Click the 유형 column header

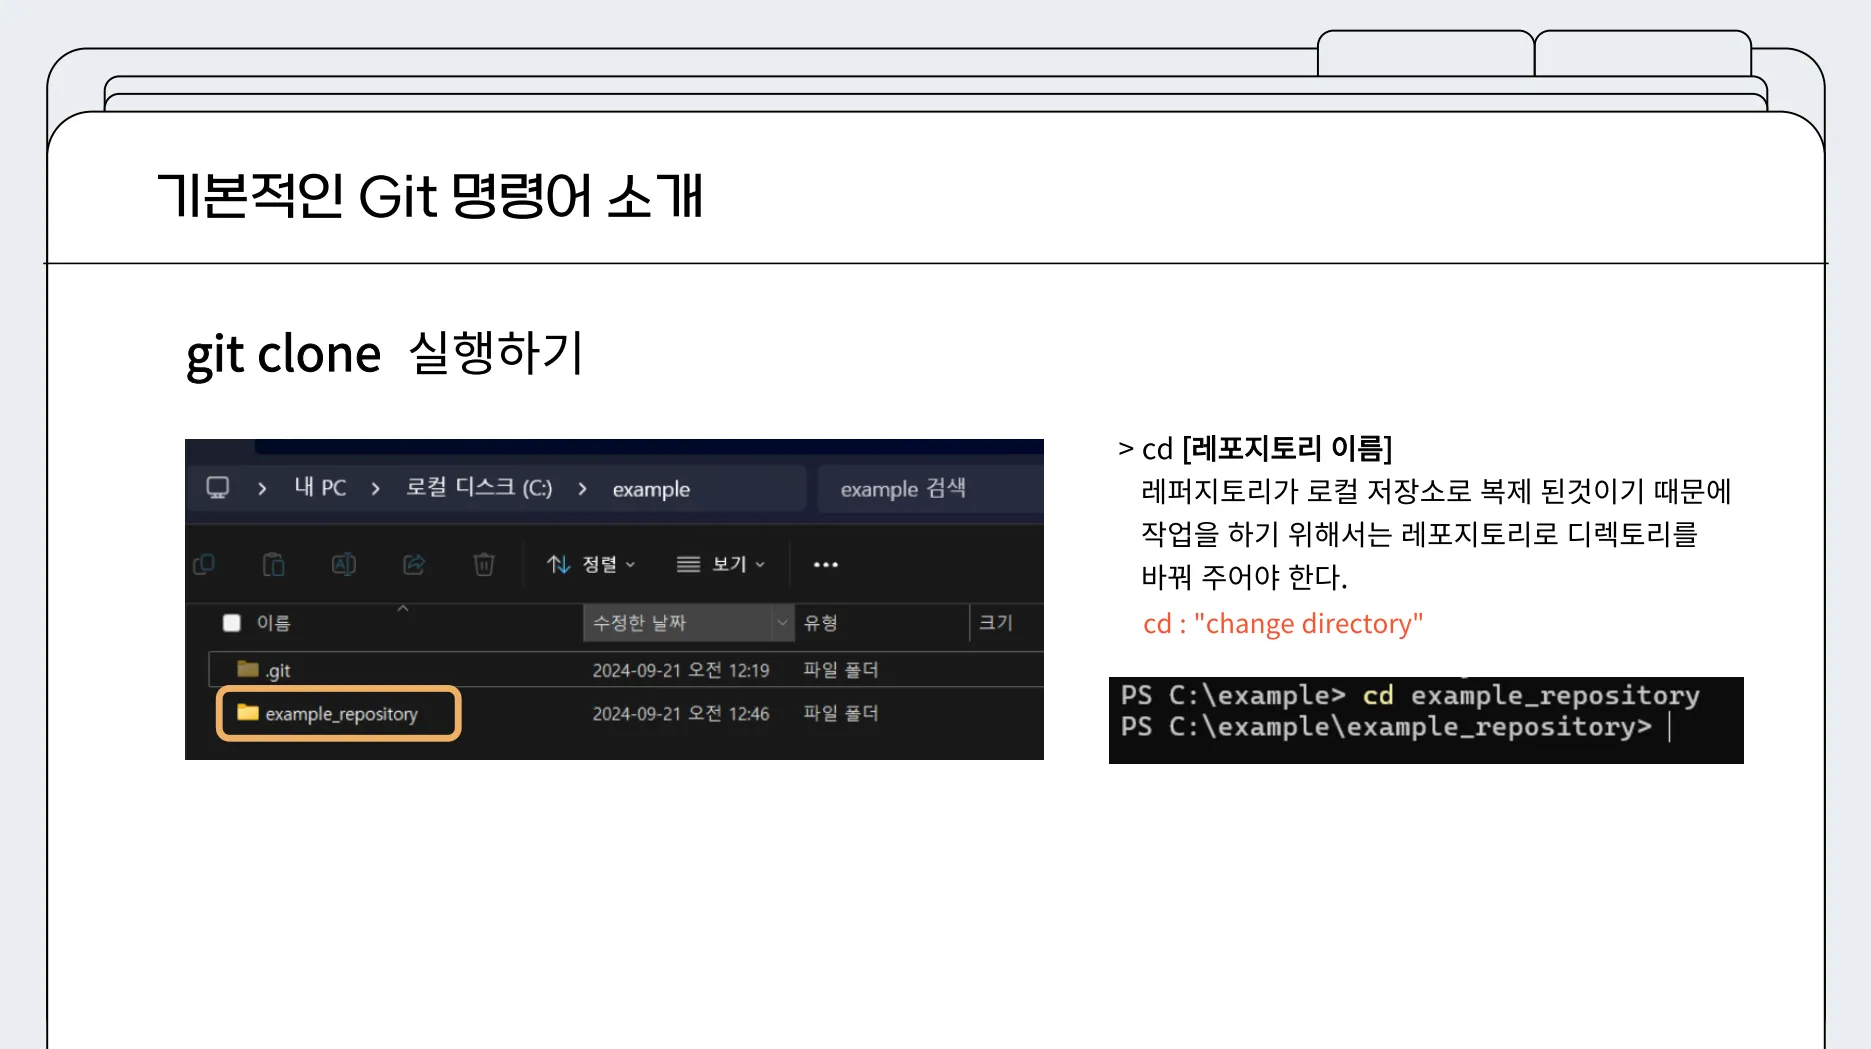tap(821, 623)
